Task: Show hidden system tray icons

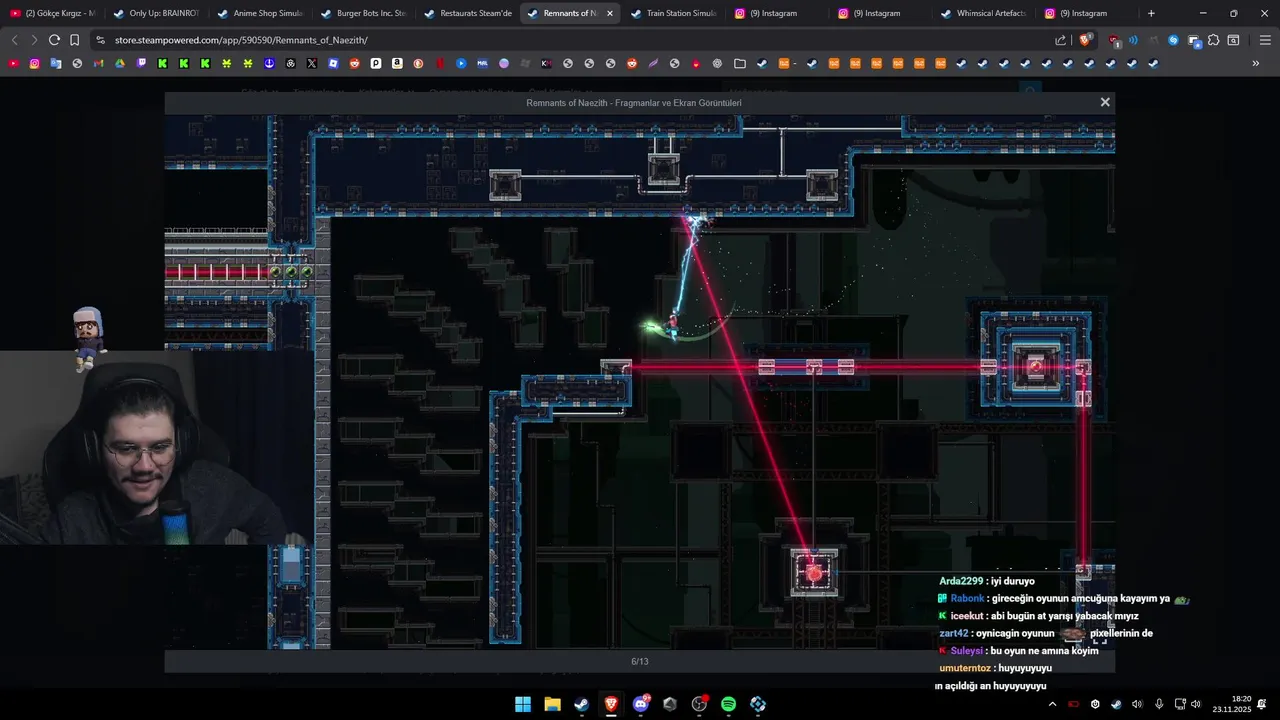Action: 1052,704
